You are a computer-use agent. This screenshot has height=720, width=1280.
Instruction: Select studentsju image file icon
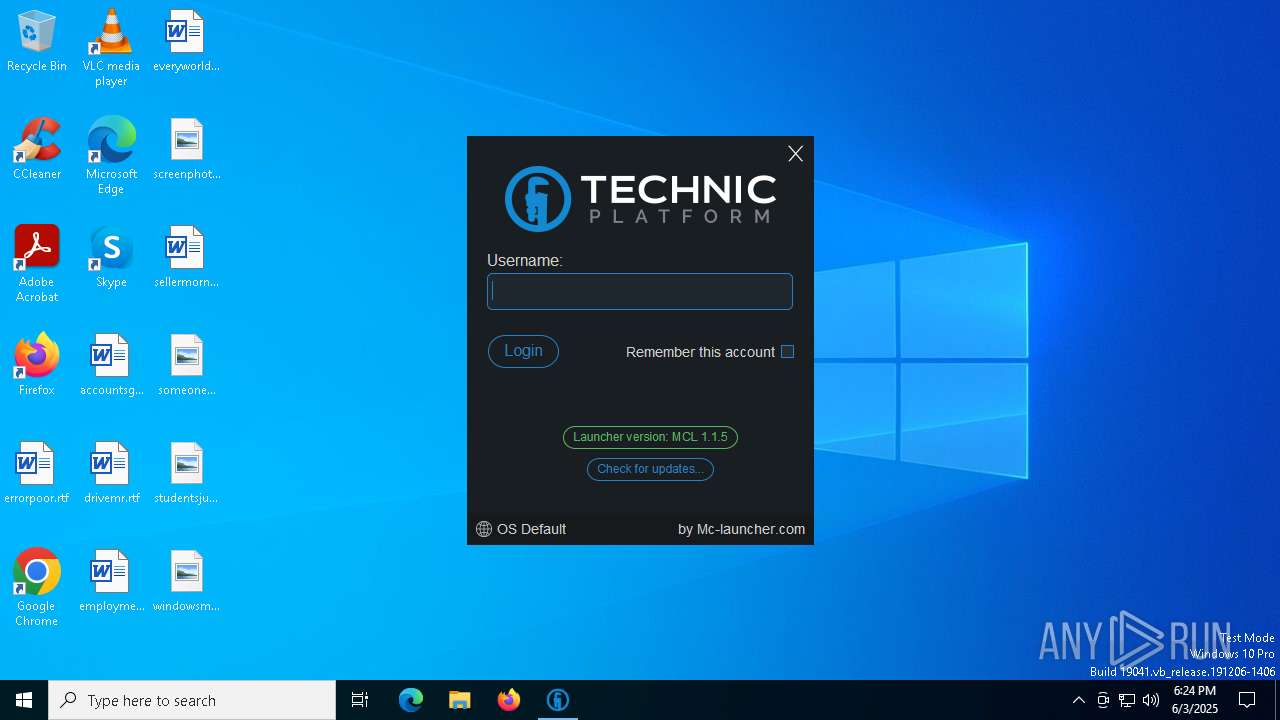(x=186, y=474)
